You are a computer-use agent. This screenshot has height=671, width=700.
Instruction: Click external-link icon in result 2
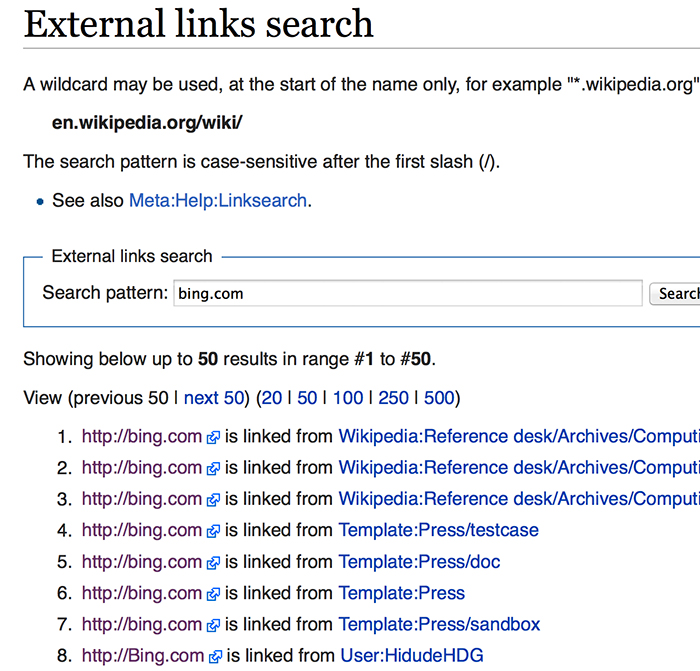click(x=213, y=469)
